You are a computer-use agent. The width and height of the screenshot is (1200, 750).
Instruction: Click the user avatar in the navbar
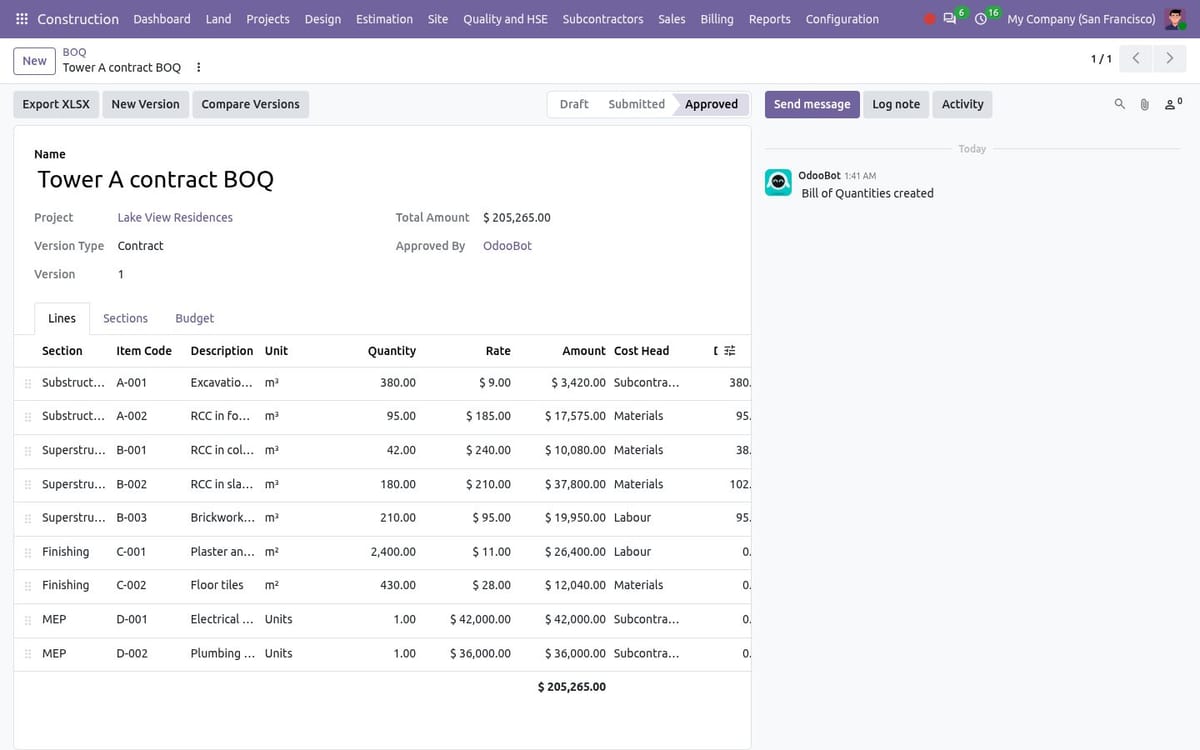pos(1176,19)
